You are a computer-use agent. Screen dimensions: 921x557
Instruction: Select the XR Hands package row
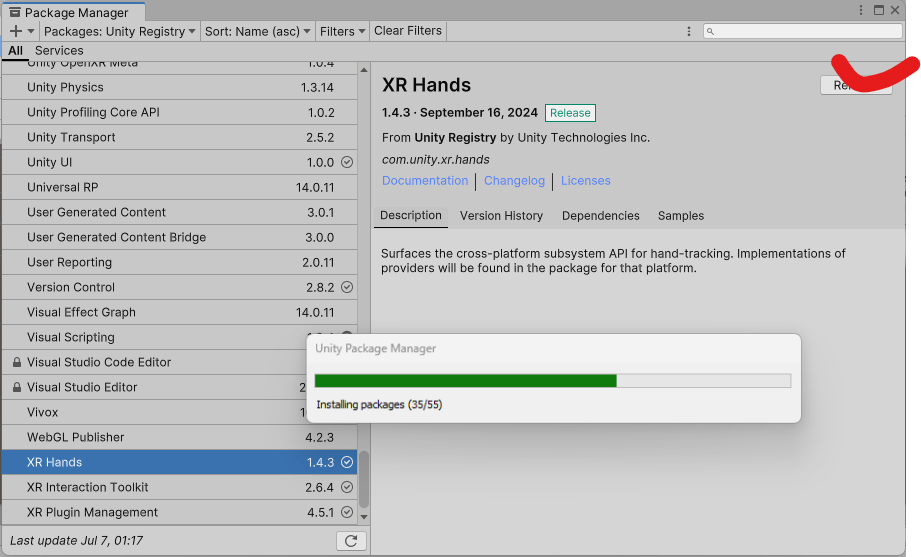179,462
